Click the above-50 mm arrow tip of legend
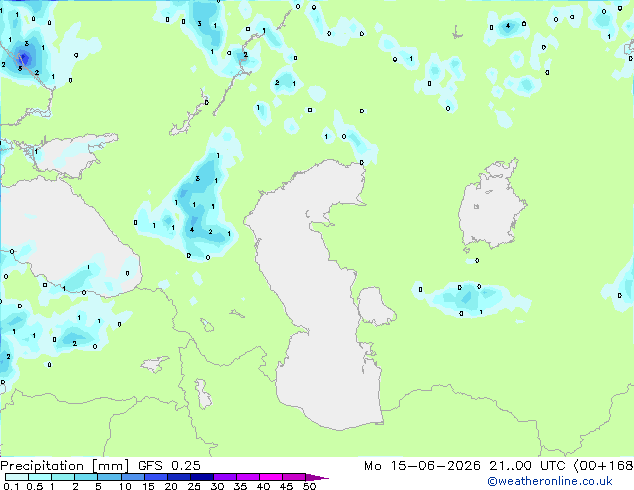634x490 pixels. pos(317,478)
